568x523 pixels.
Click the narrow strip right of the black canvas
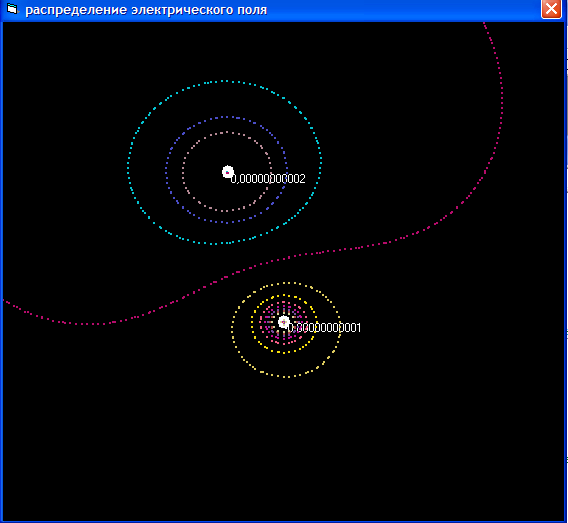coord(566,272)
